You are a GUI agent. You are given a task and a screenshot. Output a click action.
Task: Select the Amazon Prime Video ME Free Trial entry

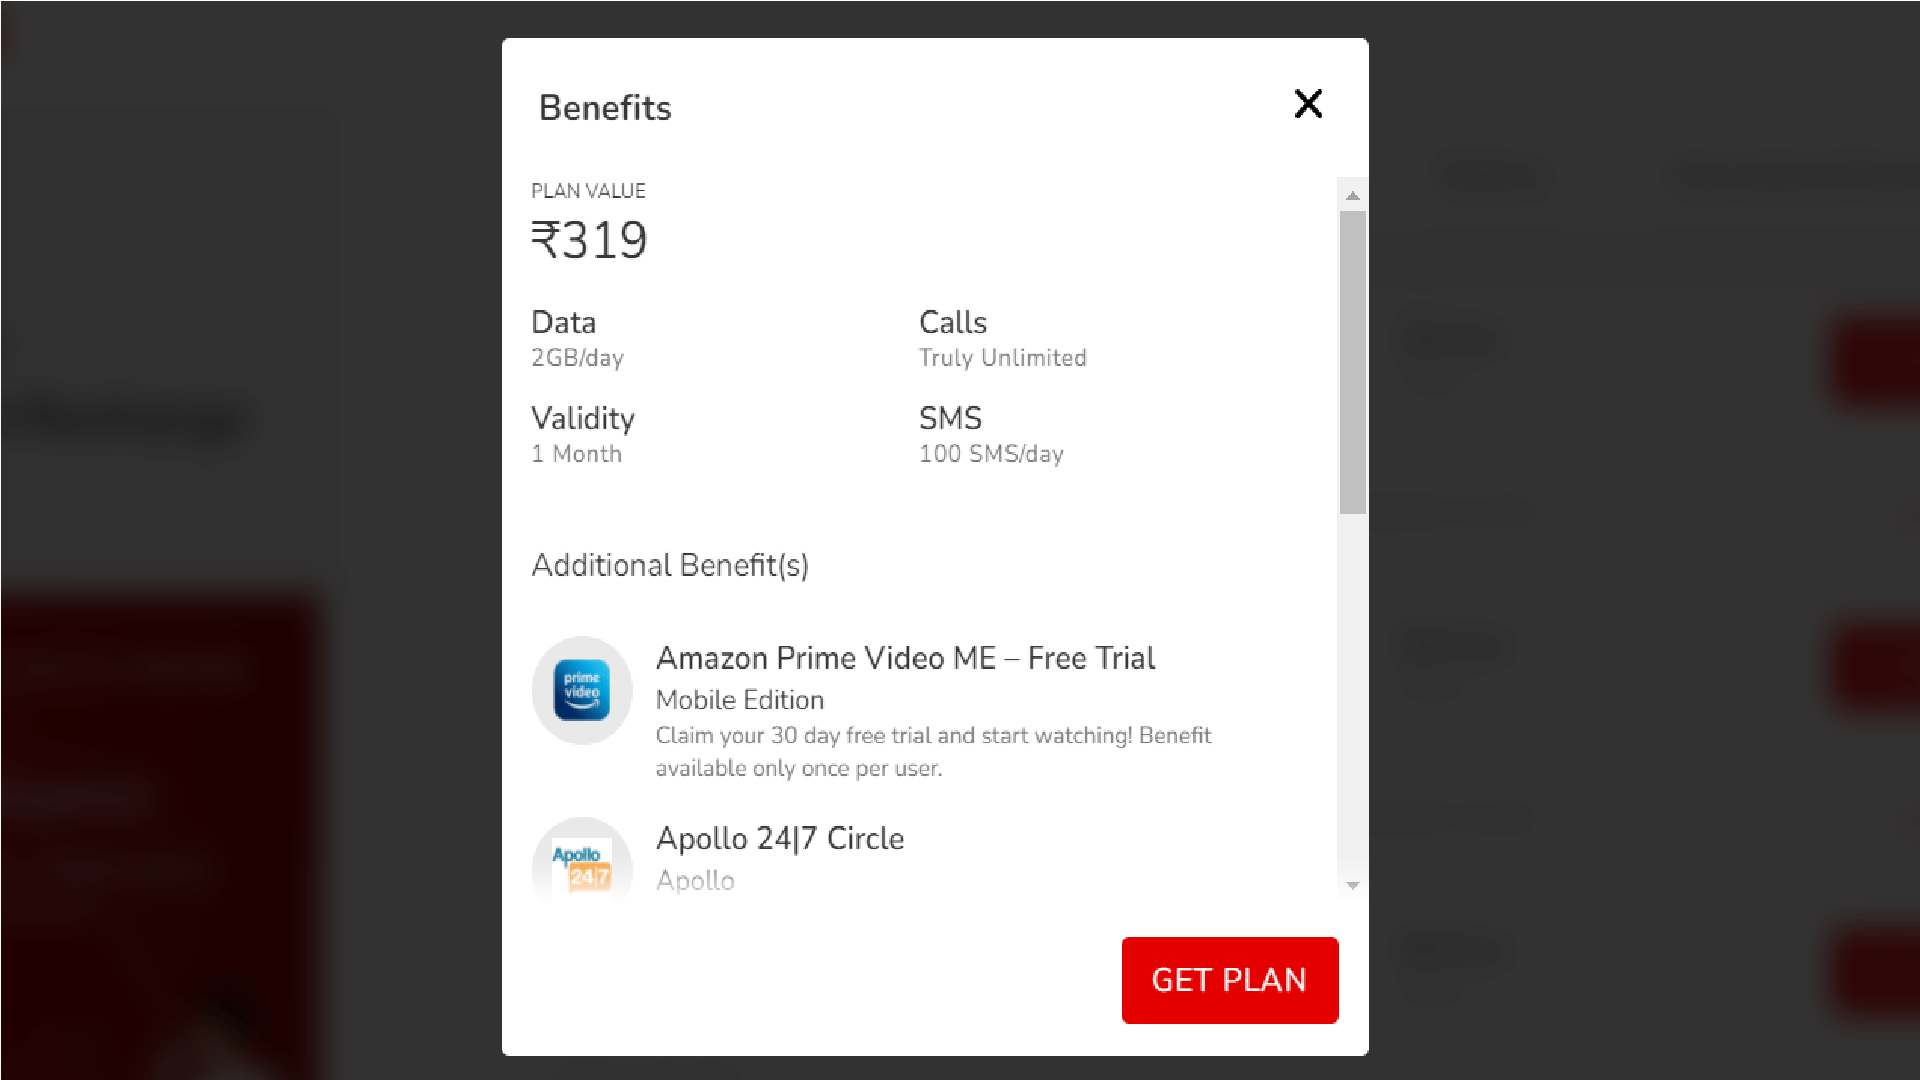coord(905,658)
